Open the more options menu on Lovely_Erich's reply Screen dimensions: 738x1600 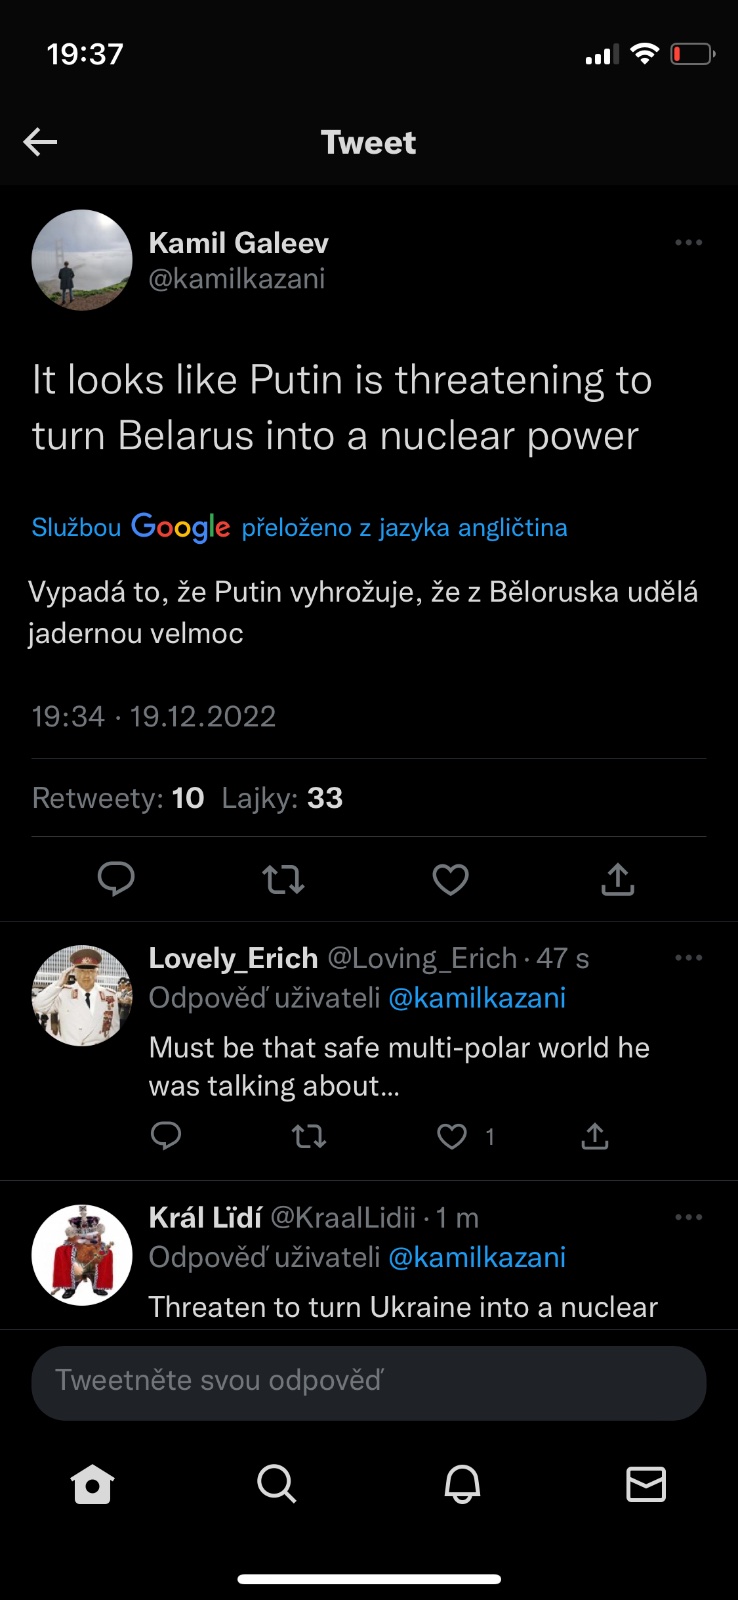click(688, 958)
